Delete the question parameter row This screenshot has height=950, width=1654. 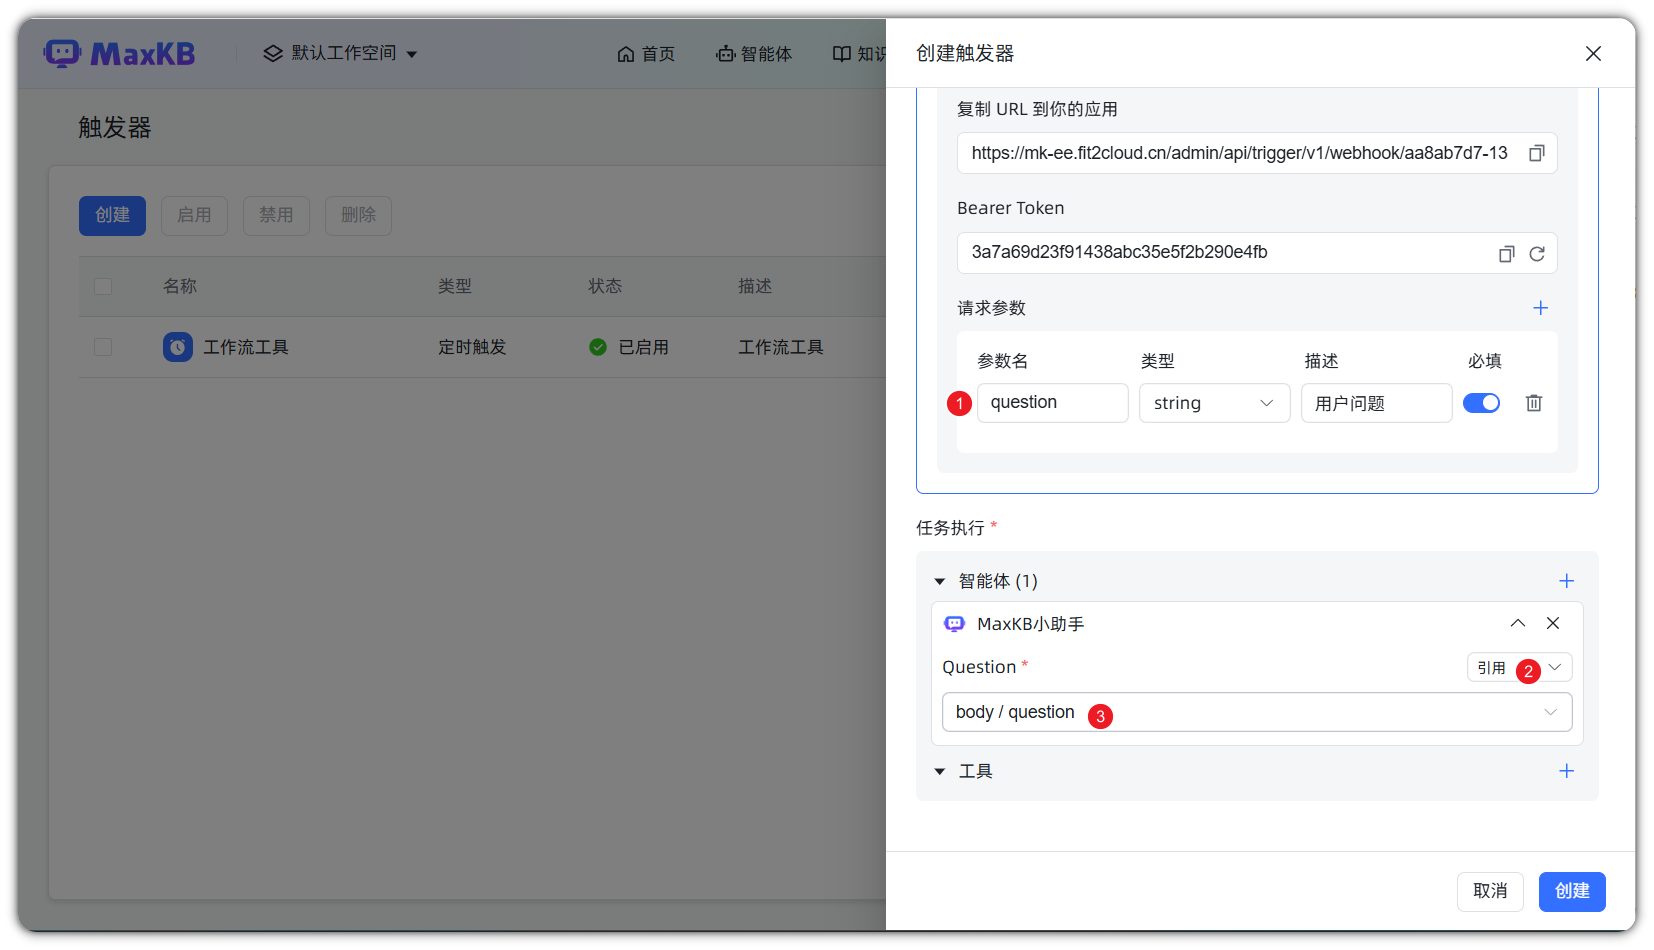pyautogui.click(x=1534, y=403)
